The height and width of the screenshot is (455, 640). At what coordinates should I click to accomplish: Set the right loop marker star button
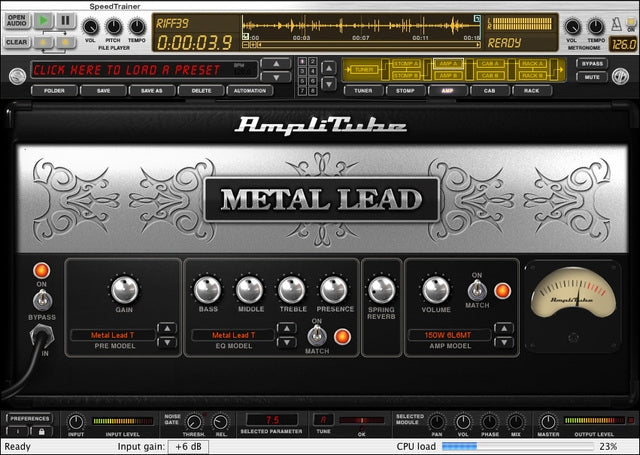(66, 42)
